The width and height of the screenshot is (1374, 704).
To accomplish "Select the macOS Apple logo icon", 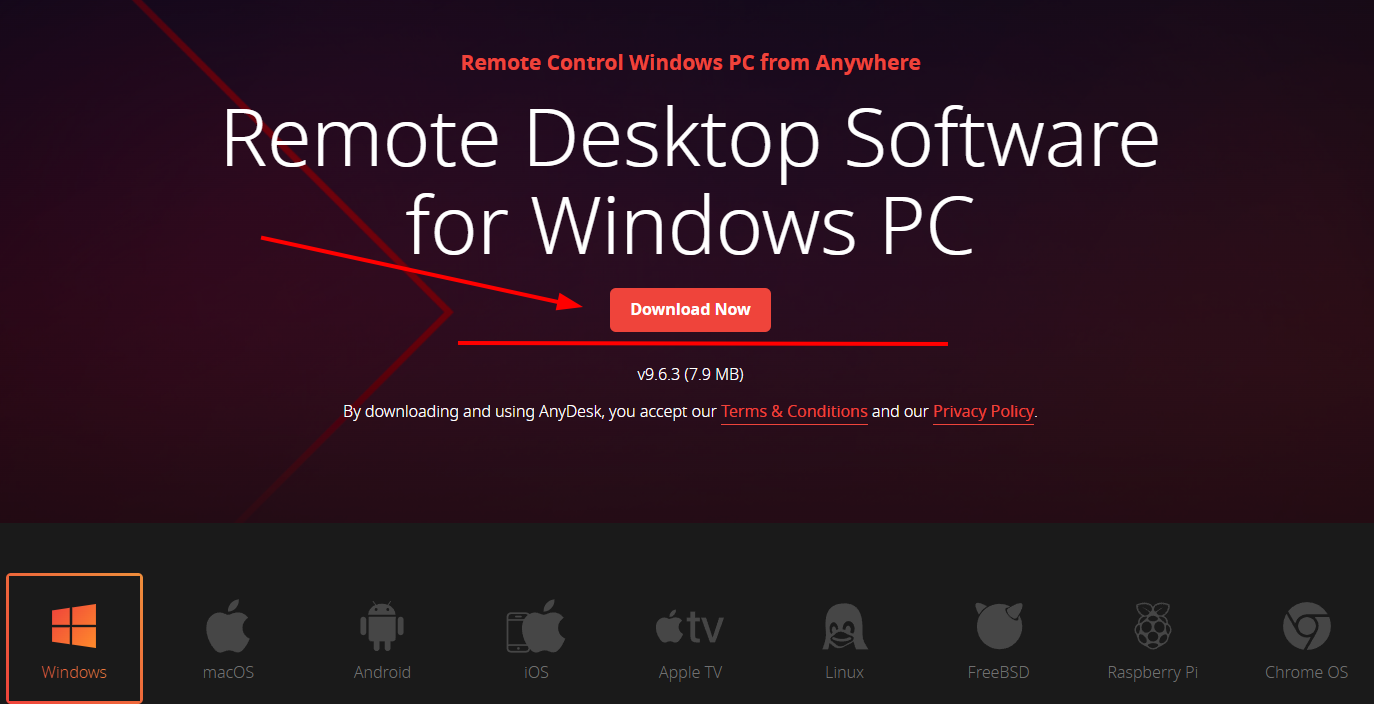I will pyautogui.click(x=228, y=626).
